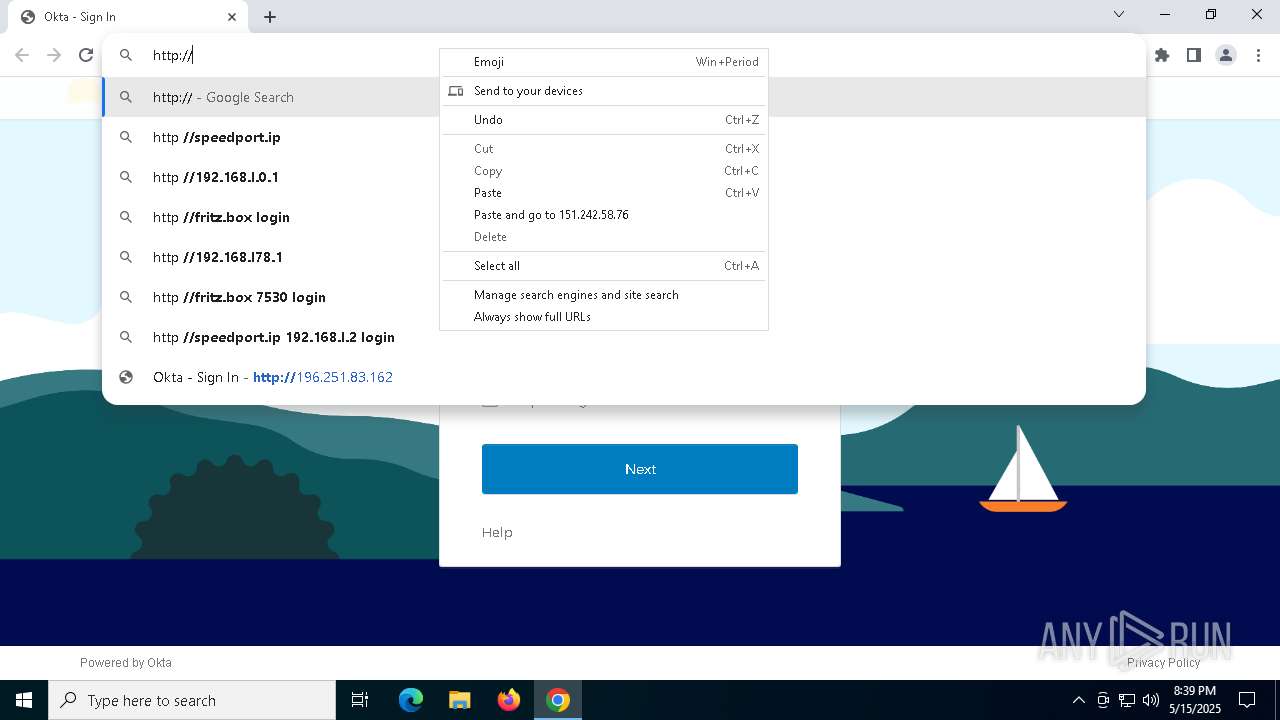Open the Help link on sign-in form
Image resolution: width=1280 pixels, height=720 pixels.
coord(497,532)
